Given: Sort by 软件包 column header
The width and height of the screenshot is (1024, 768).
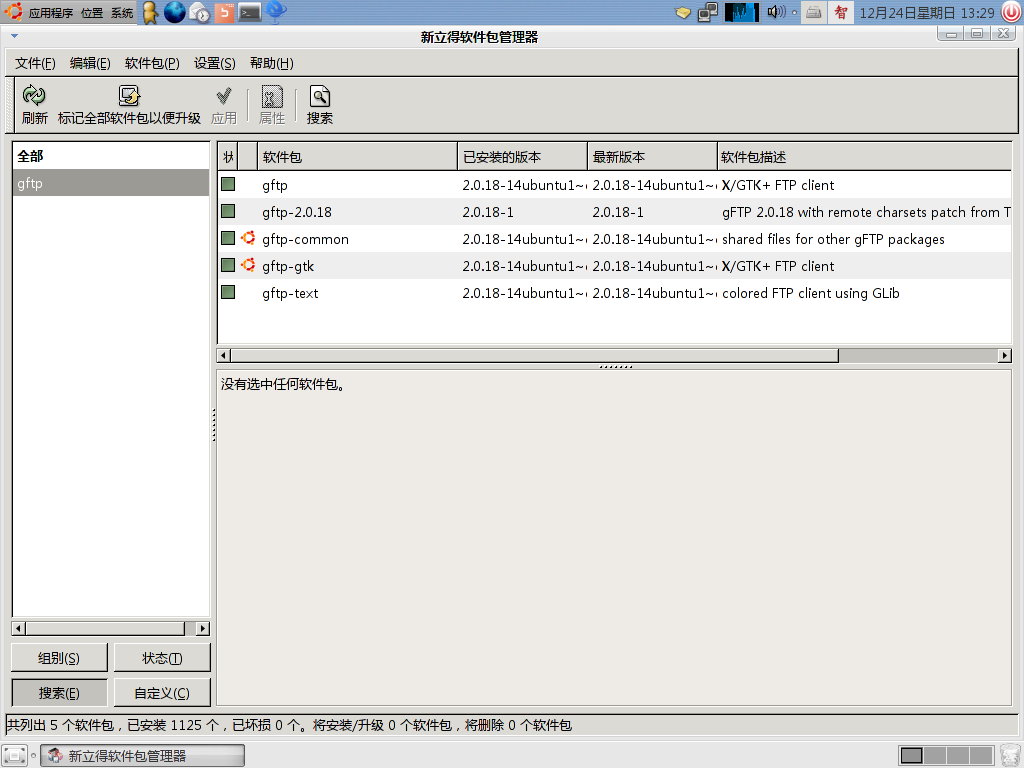Looking at the screenshot, I should (x=357, y=157).
